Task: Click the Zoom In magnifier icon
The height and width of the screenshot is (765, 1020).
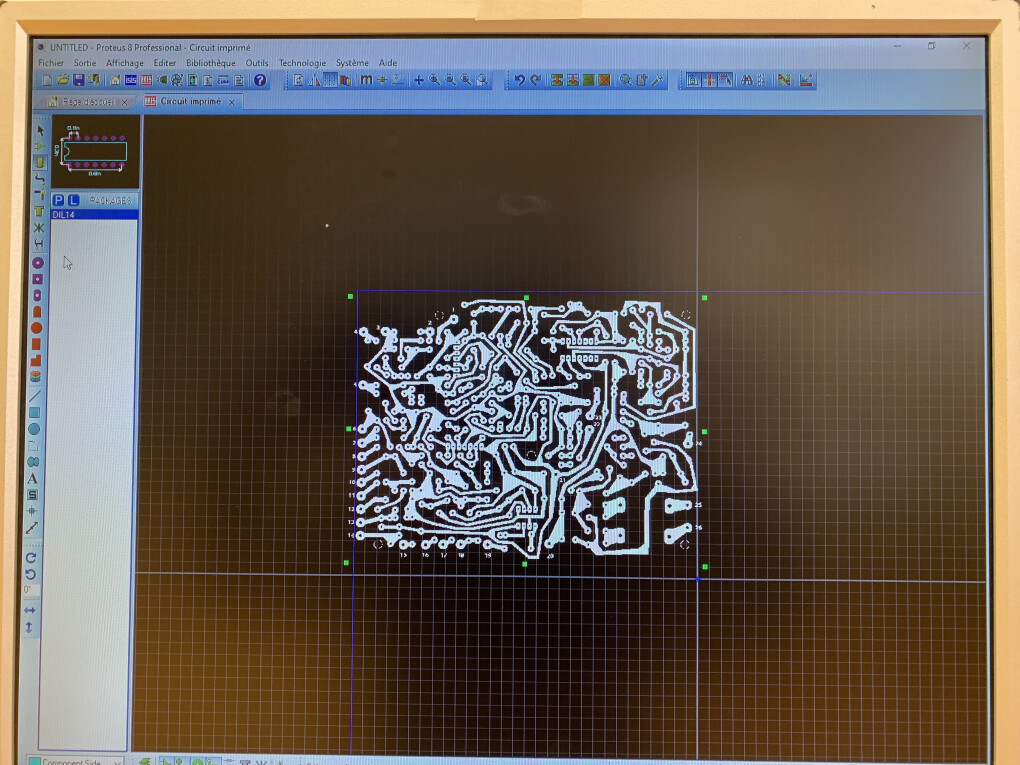Action: tap(435, 80)
